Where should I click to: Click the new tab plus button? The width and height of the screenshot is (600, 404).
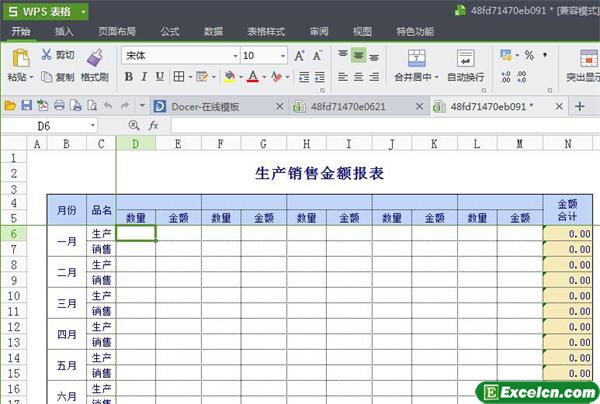pos(579,105)
